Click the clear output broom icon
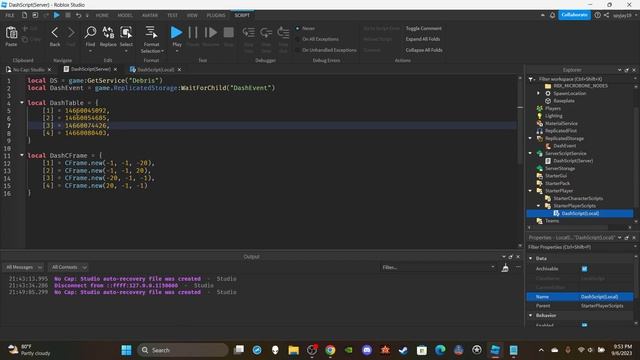This screenshot has width=640, height=360. [x=505, y=268]
